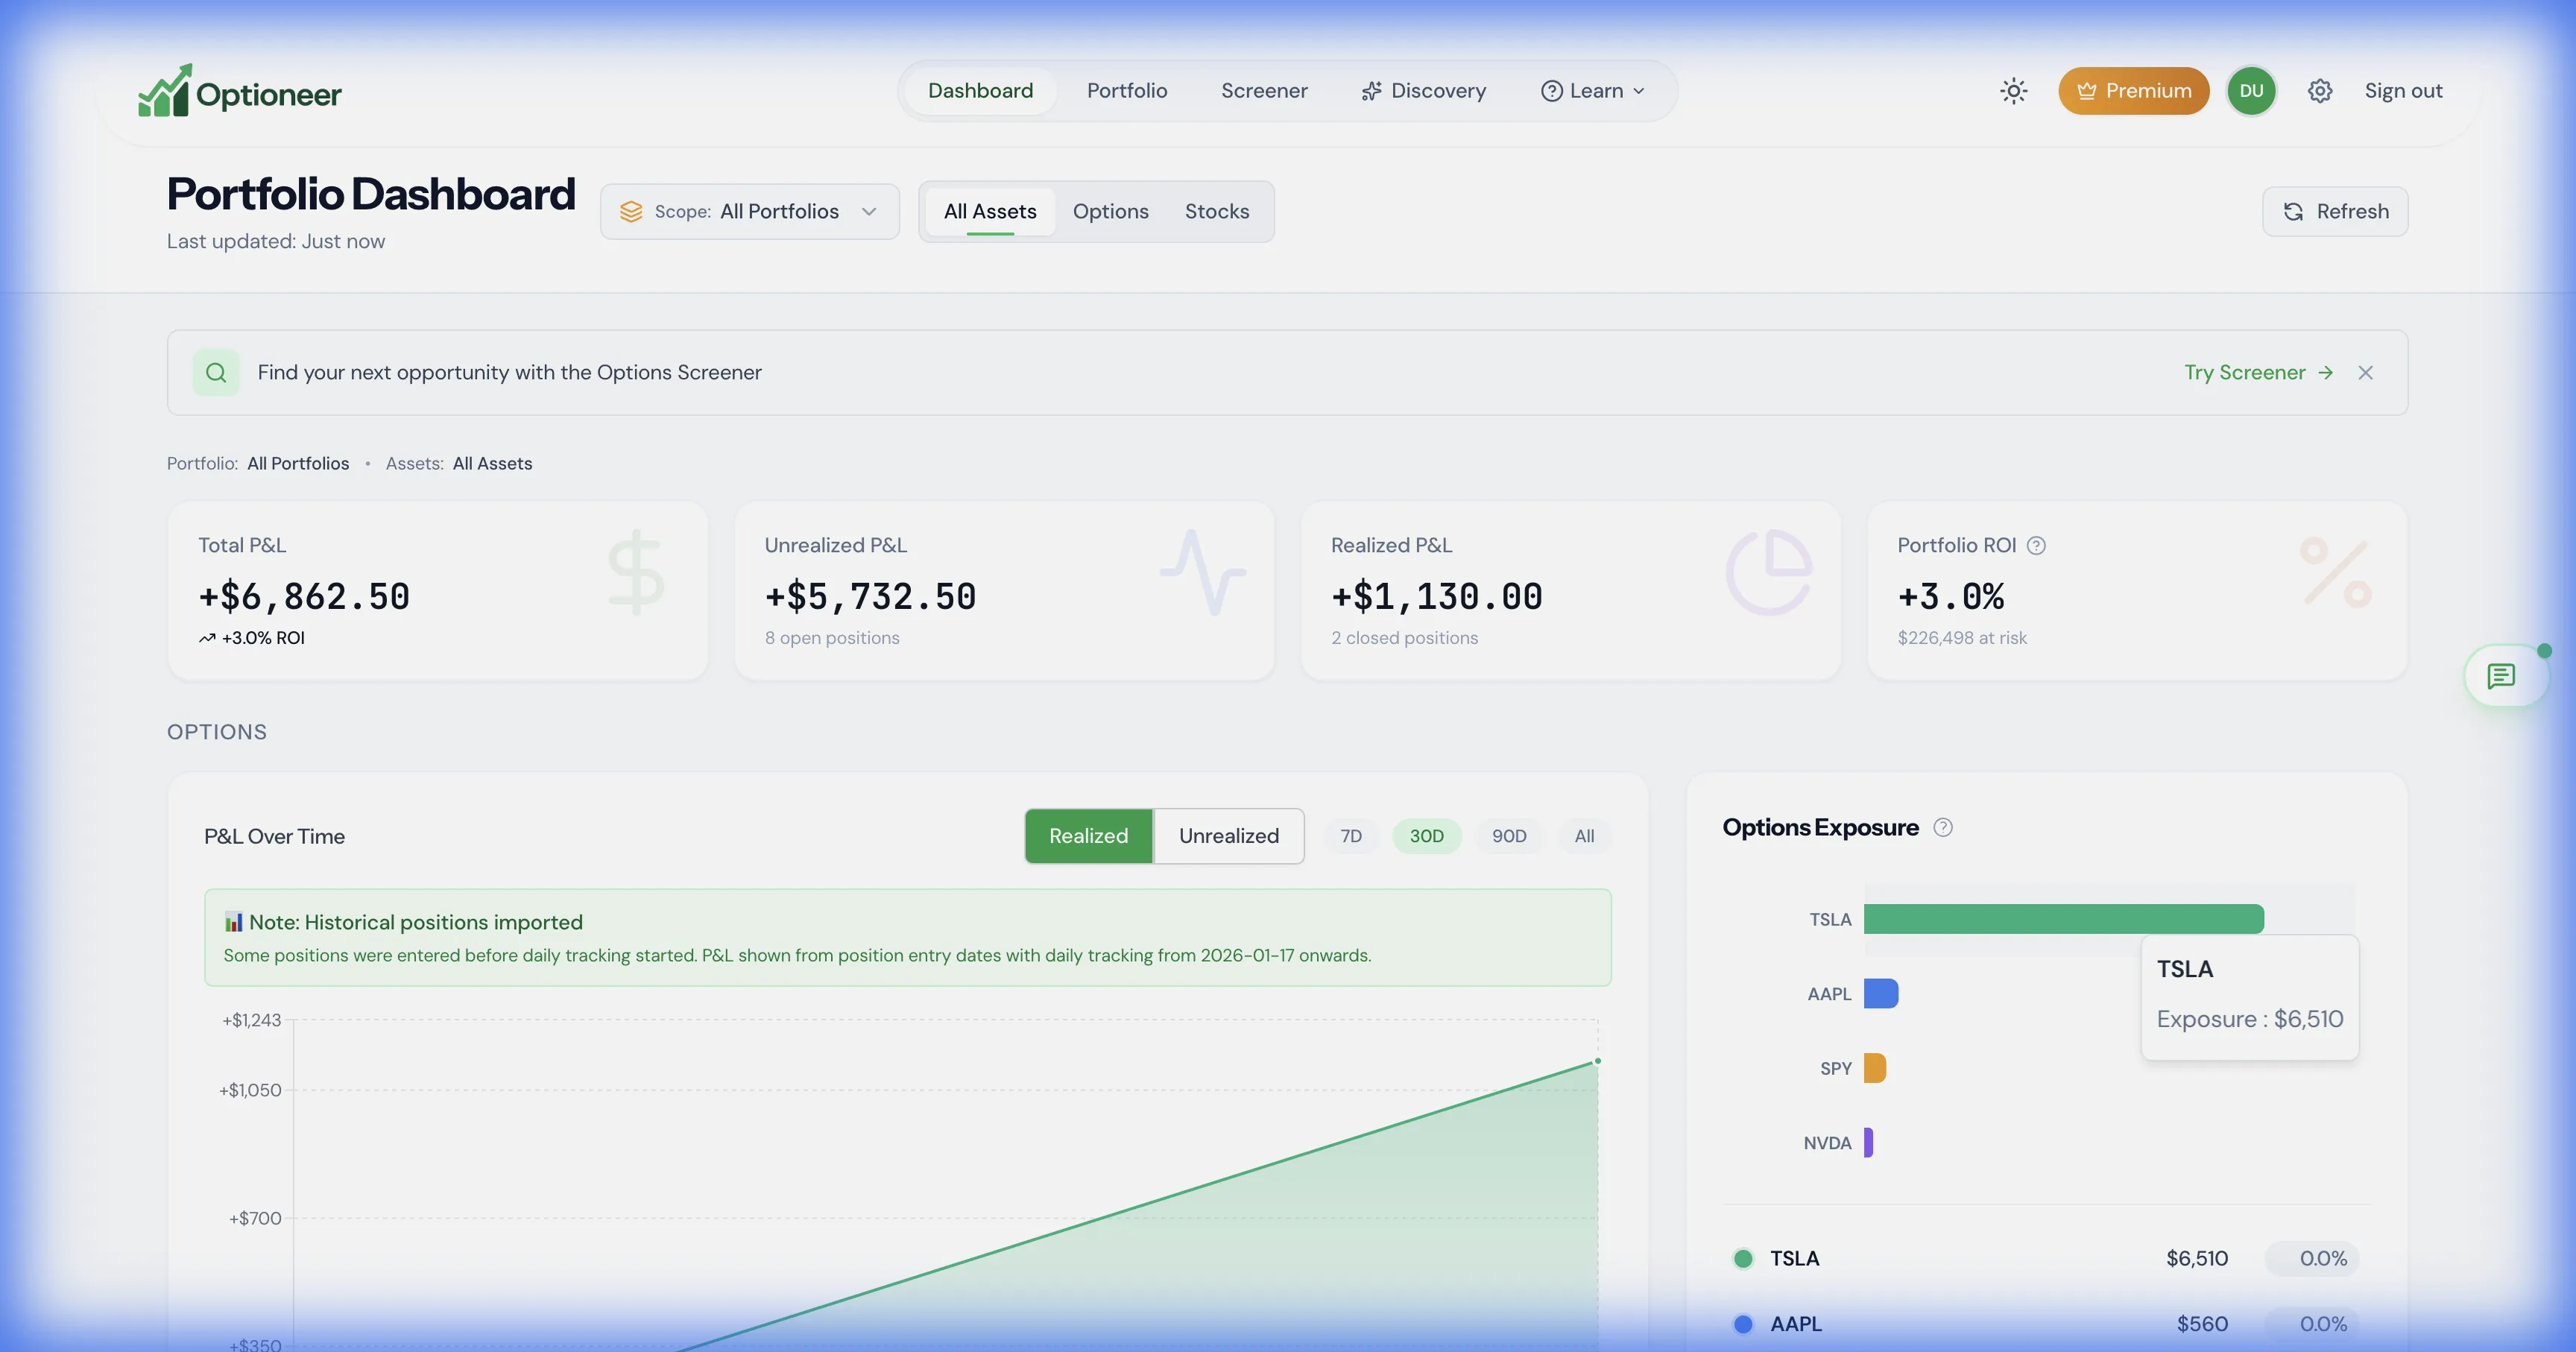The height and width of the screenshot is (1352, 2576).
Task: Click 'Last updated: Just now' text
Action: click(276, 241)
